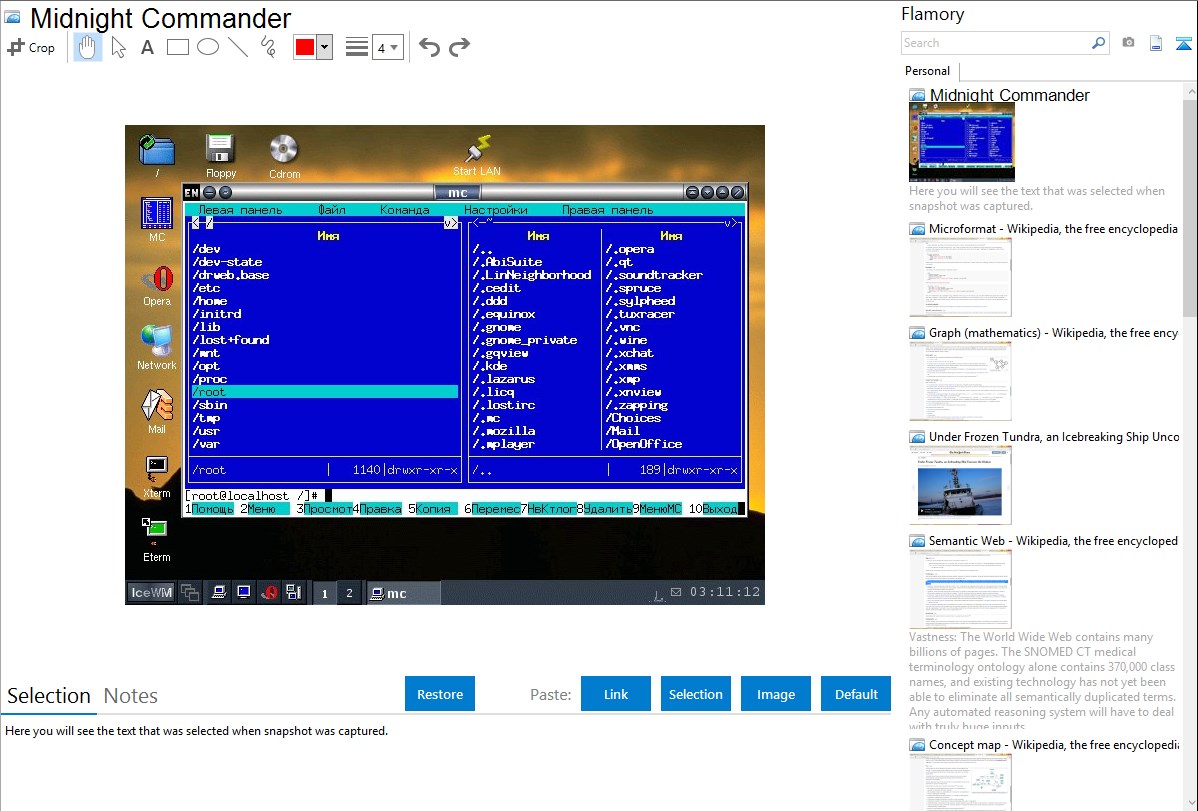Select the text annotation tool

147,47
